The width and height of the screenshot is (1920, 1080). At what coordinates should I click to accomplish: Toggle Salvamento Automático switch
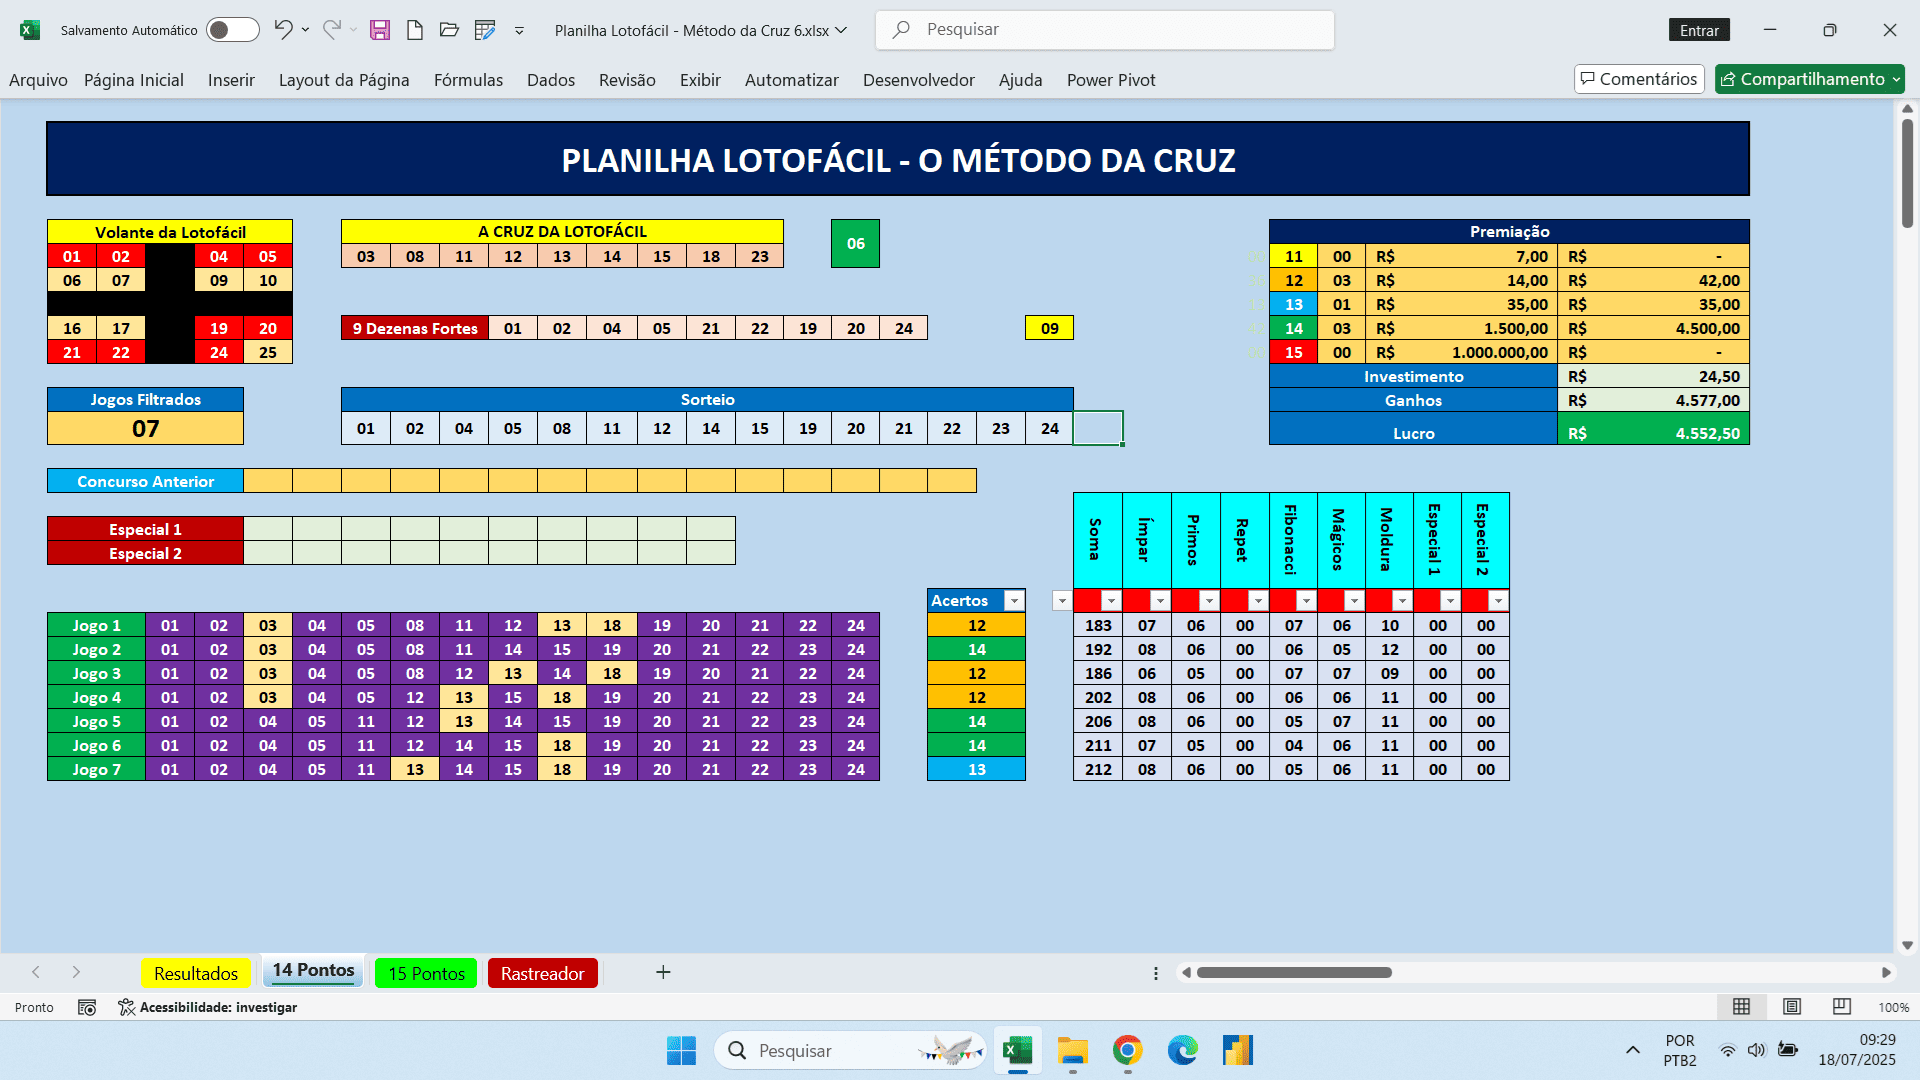pyautogui.click(x=232, y=30)
